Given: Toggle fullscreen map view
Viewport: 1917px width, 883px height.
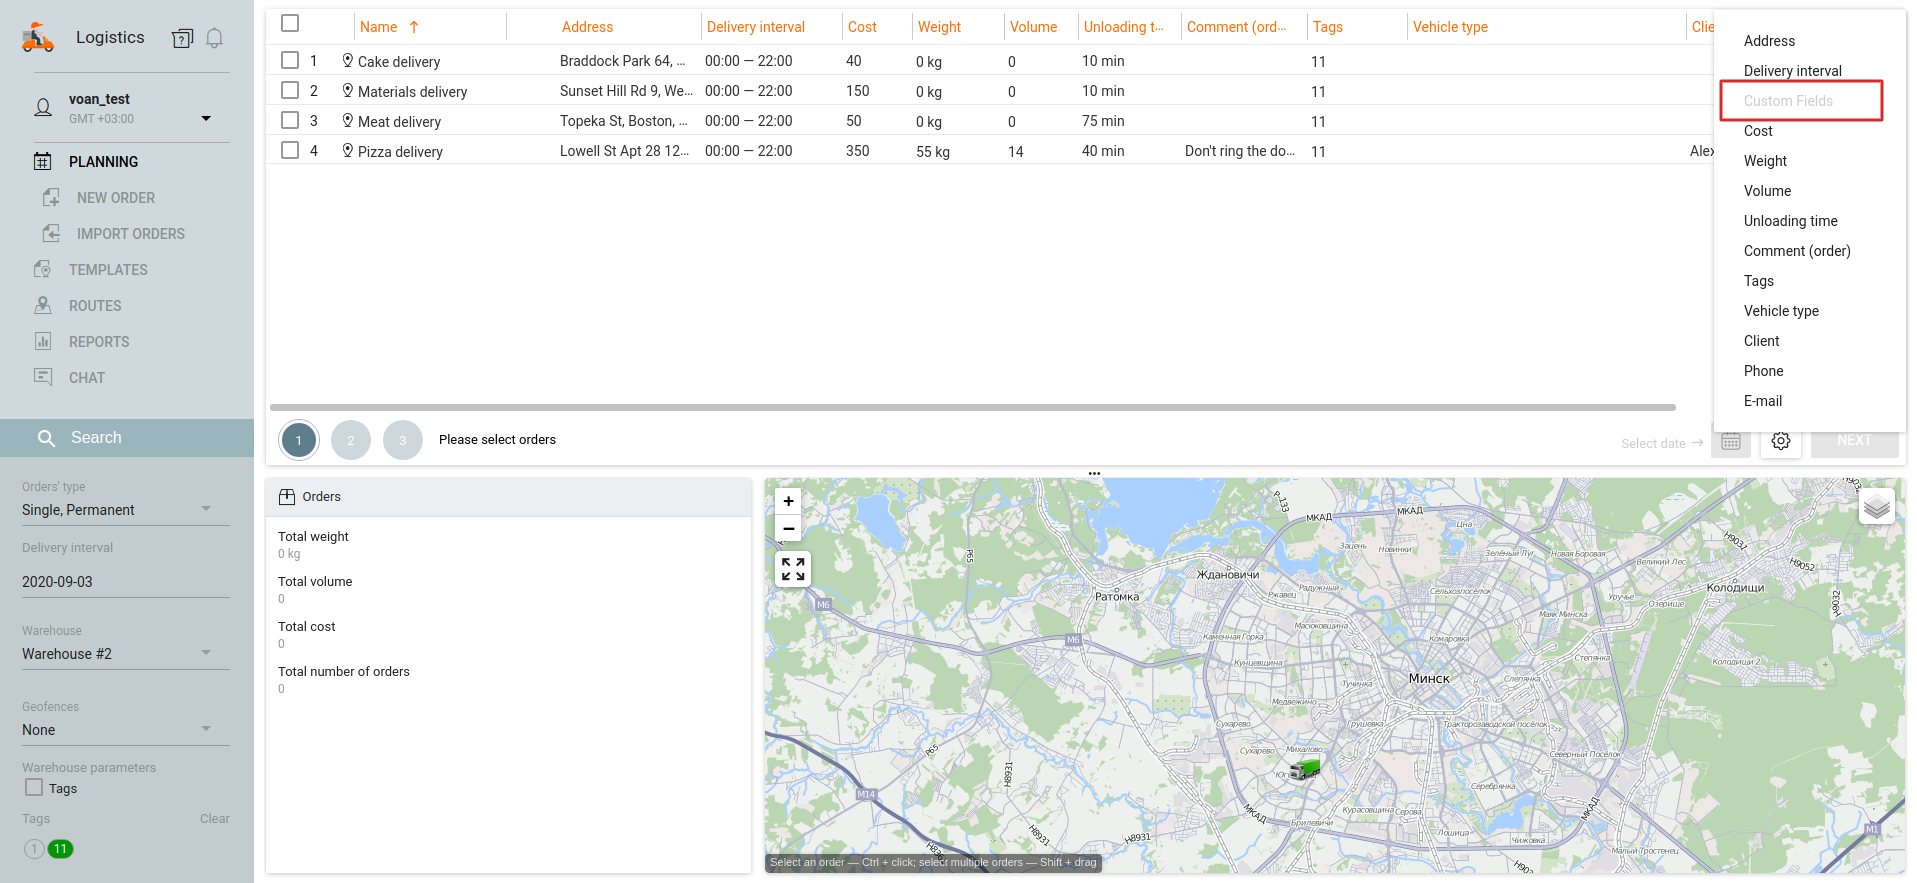Looking at the screenshot, I should 793,569.
